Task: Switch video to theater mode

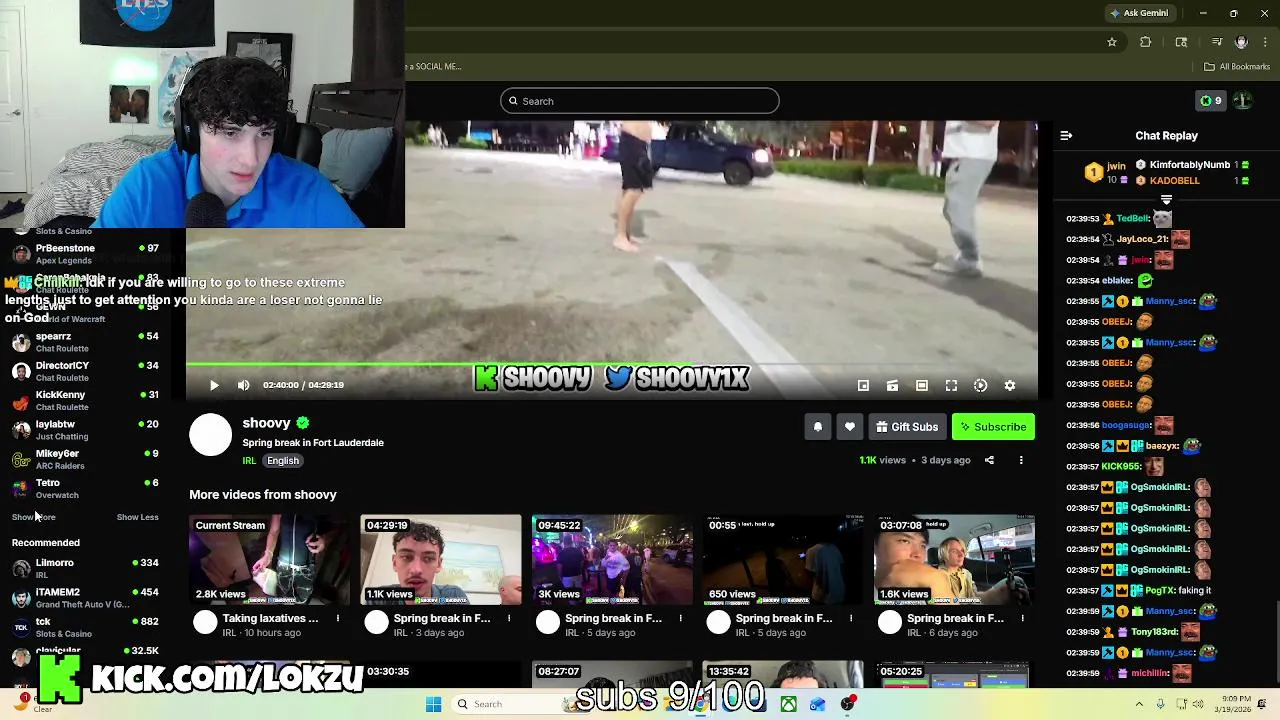Action: point(922,385)
